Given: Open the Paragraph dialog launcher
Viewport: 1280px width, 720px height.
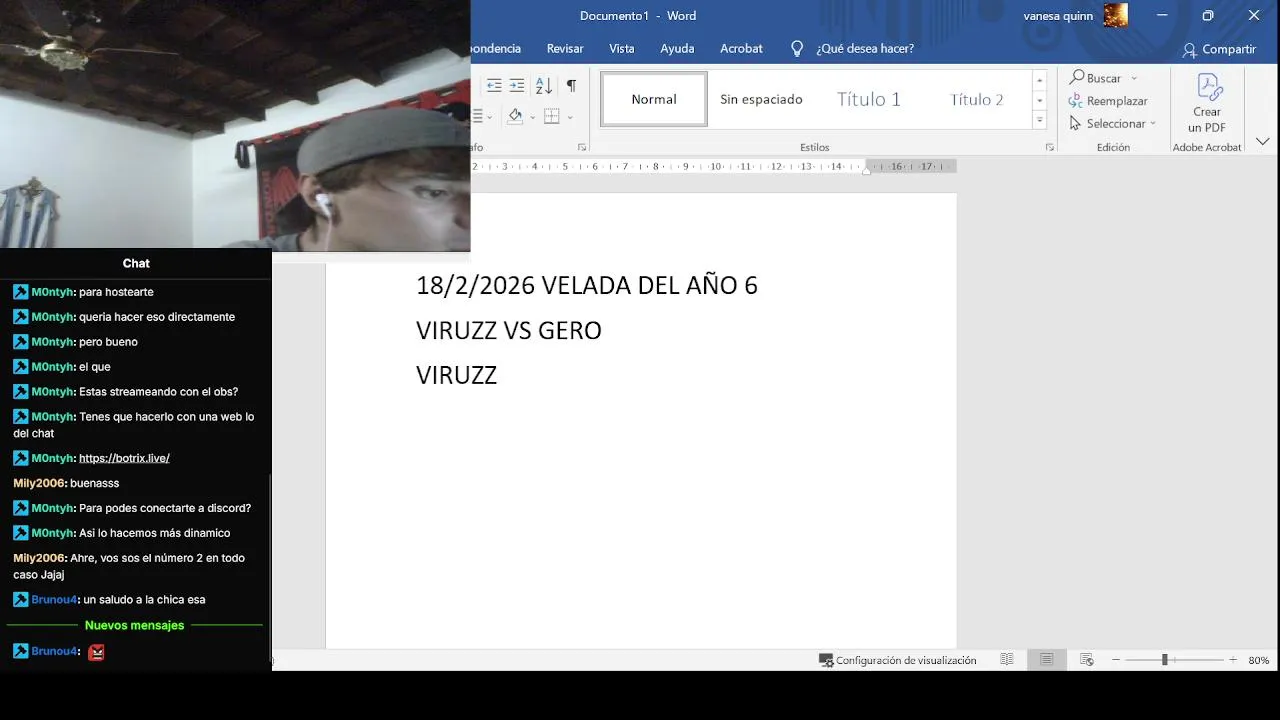Looking at the screenshot, I should [582, 147].
